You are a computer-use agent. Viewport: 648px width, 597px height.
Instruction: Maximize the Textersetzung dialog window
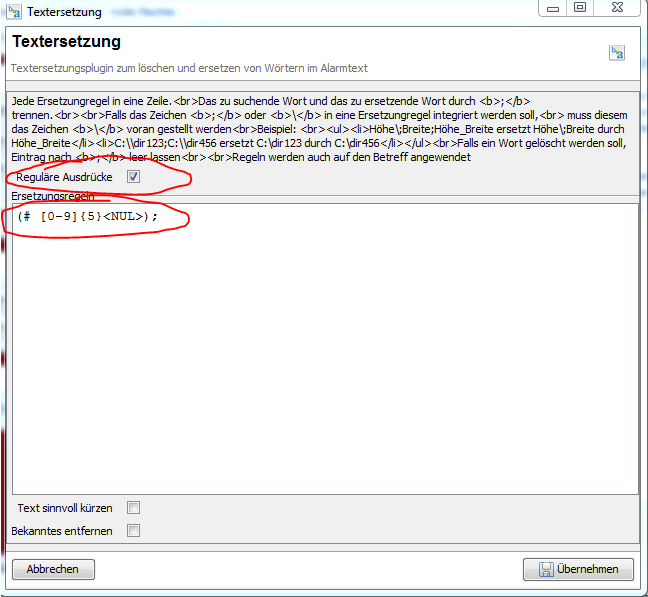(579, 8)
